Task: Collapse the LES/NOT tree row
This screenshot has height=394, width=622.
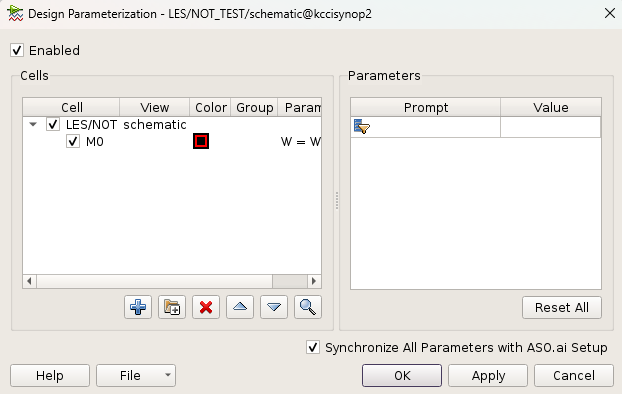Action: tap(33, 125)
